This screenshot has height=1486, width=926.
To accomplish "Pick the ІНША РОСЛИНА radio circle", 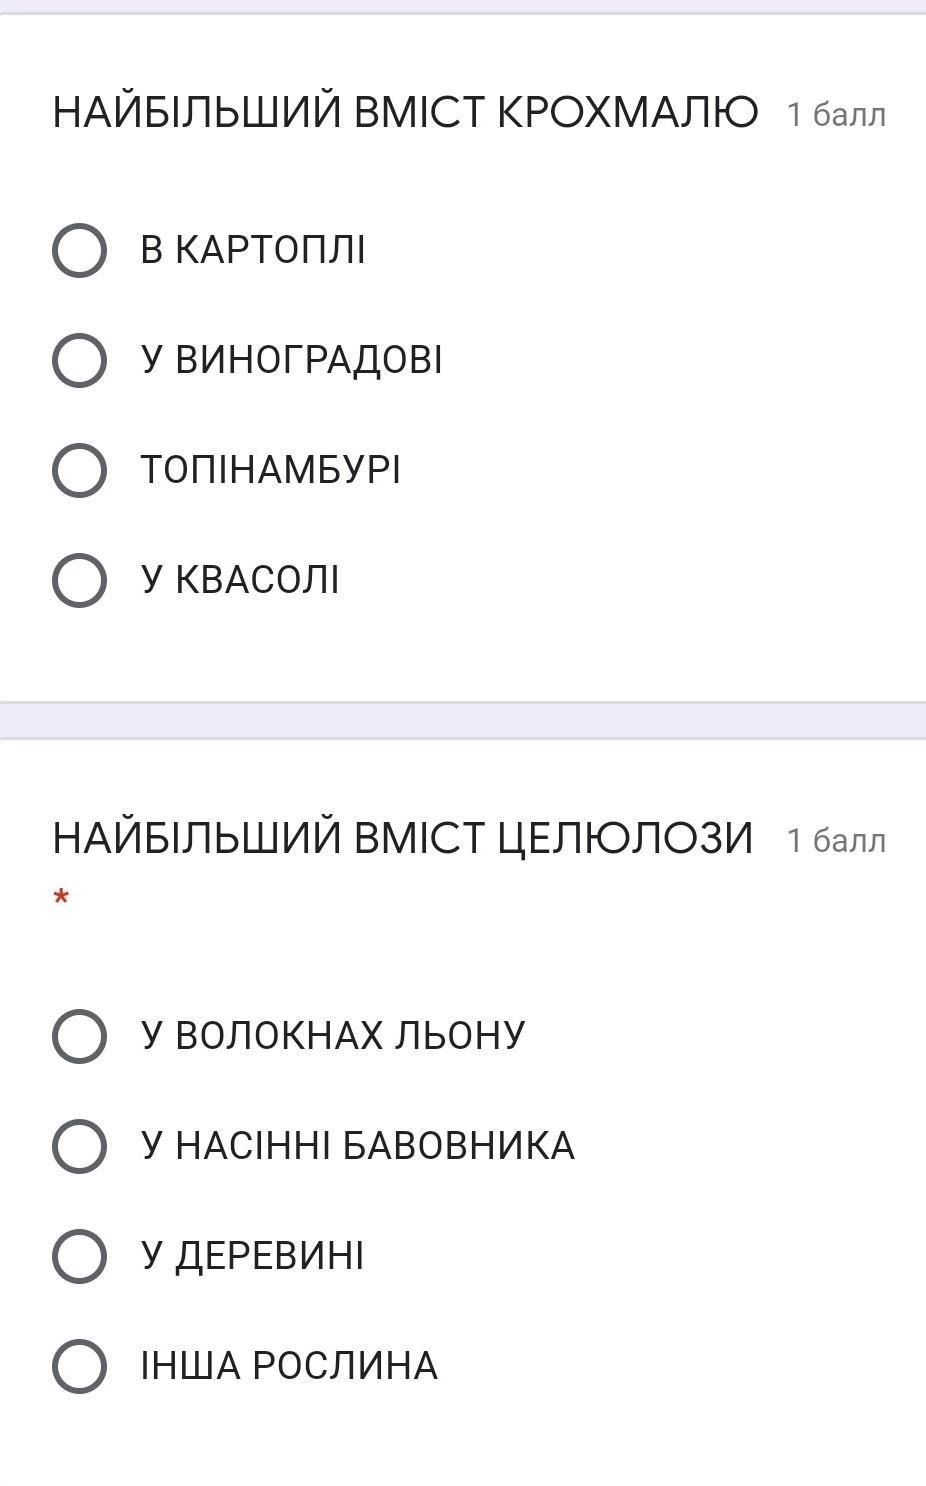I will [79, 1366].
